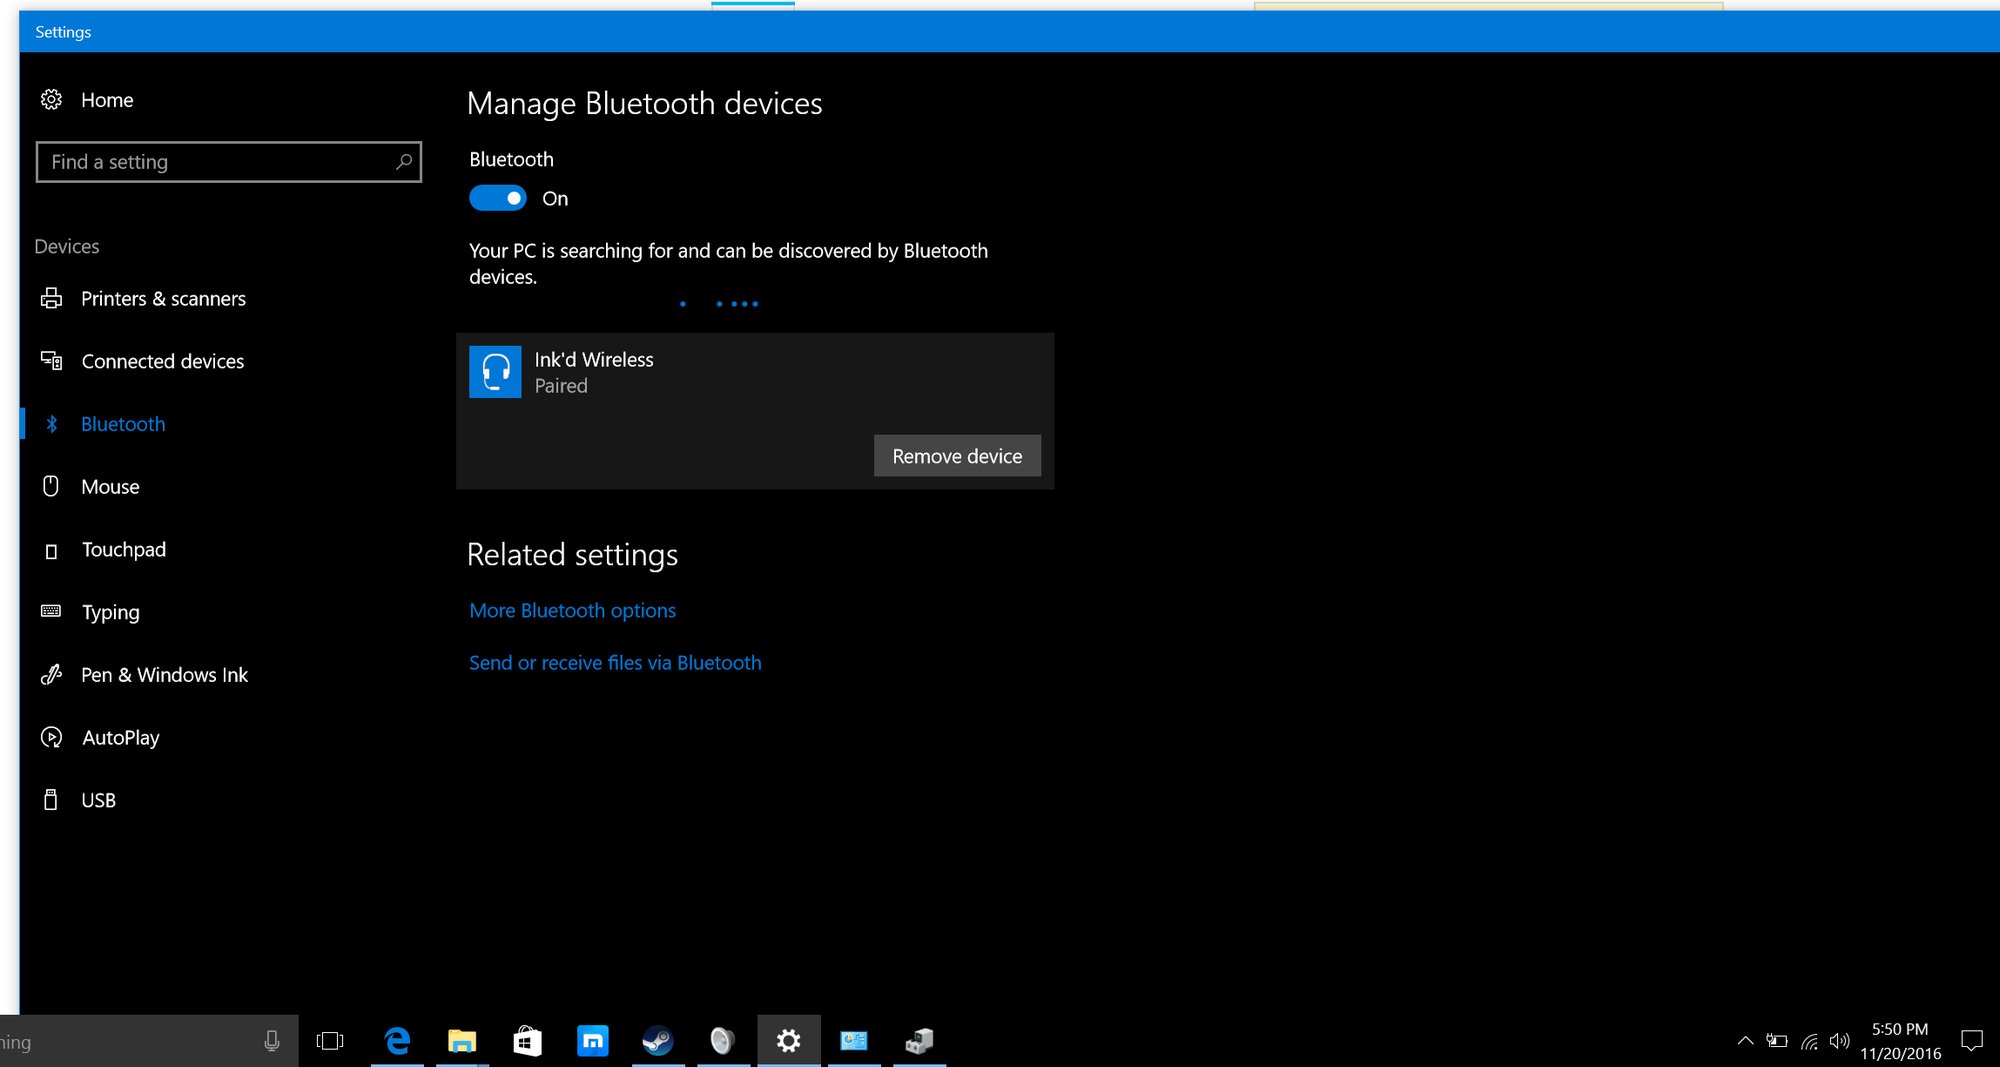This screenshot has width=2000, height=1067.
Task: Click the USB drive icon
Action: pos(51,799)
